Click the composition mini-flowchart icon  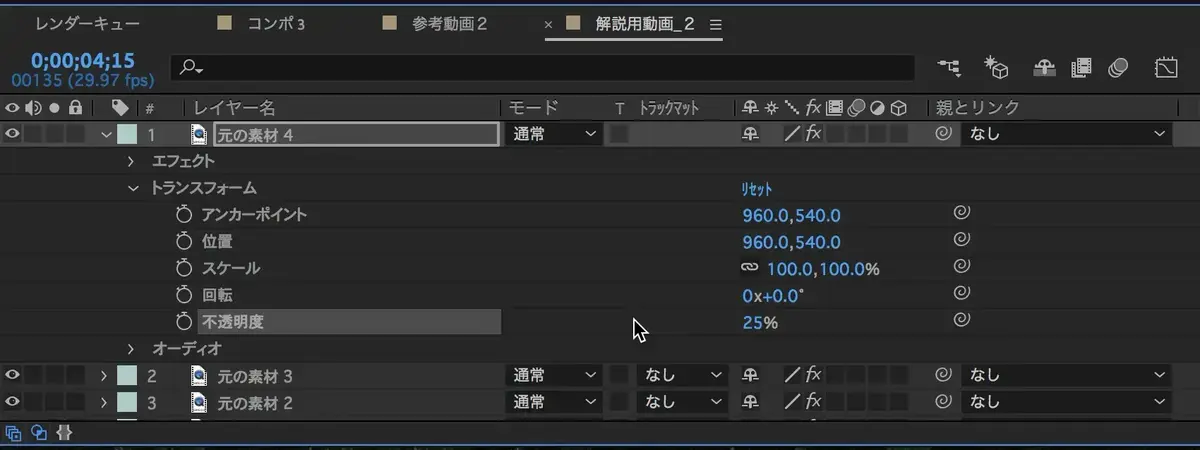coord(948,67)
